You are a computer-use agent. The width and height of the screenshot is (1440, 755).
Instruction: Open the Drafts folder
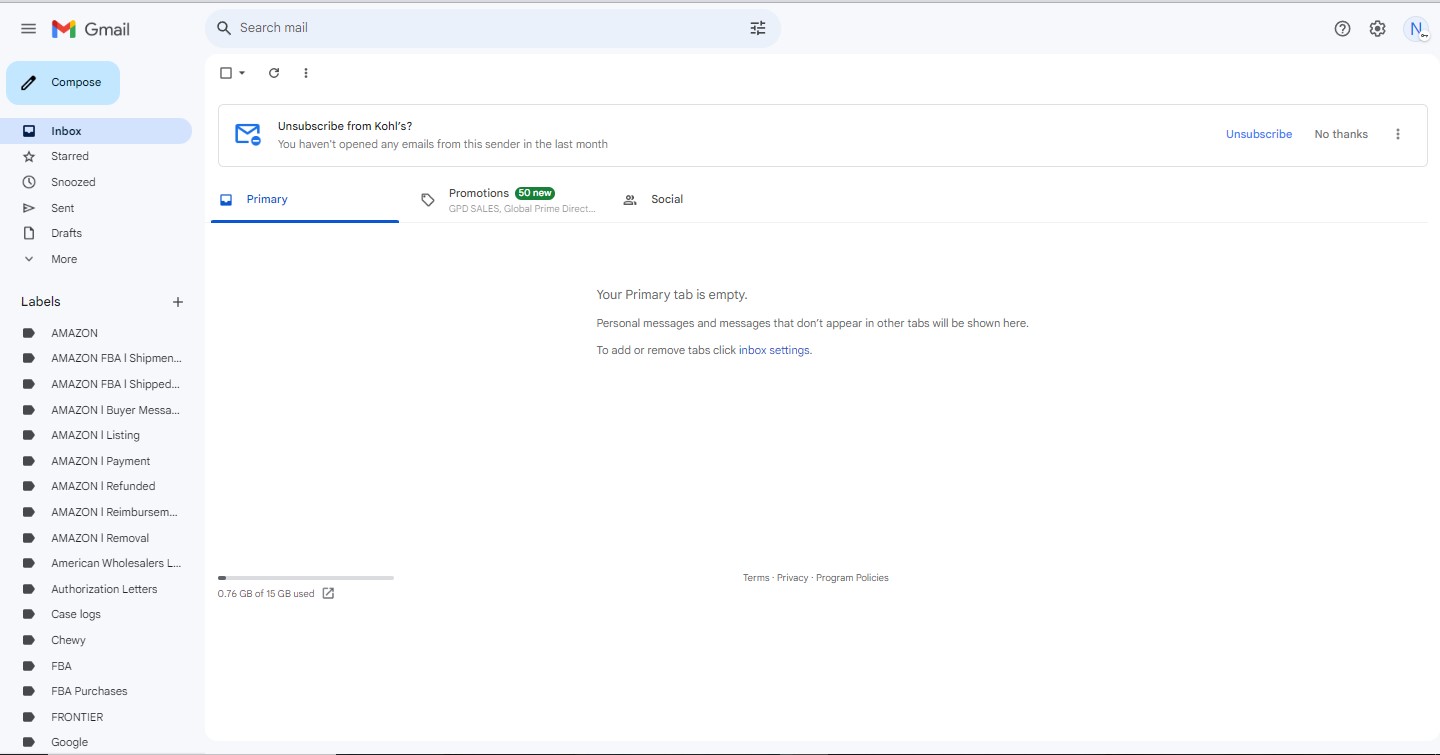click(x=97, y=233)
